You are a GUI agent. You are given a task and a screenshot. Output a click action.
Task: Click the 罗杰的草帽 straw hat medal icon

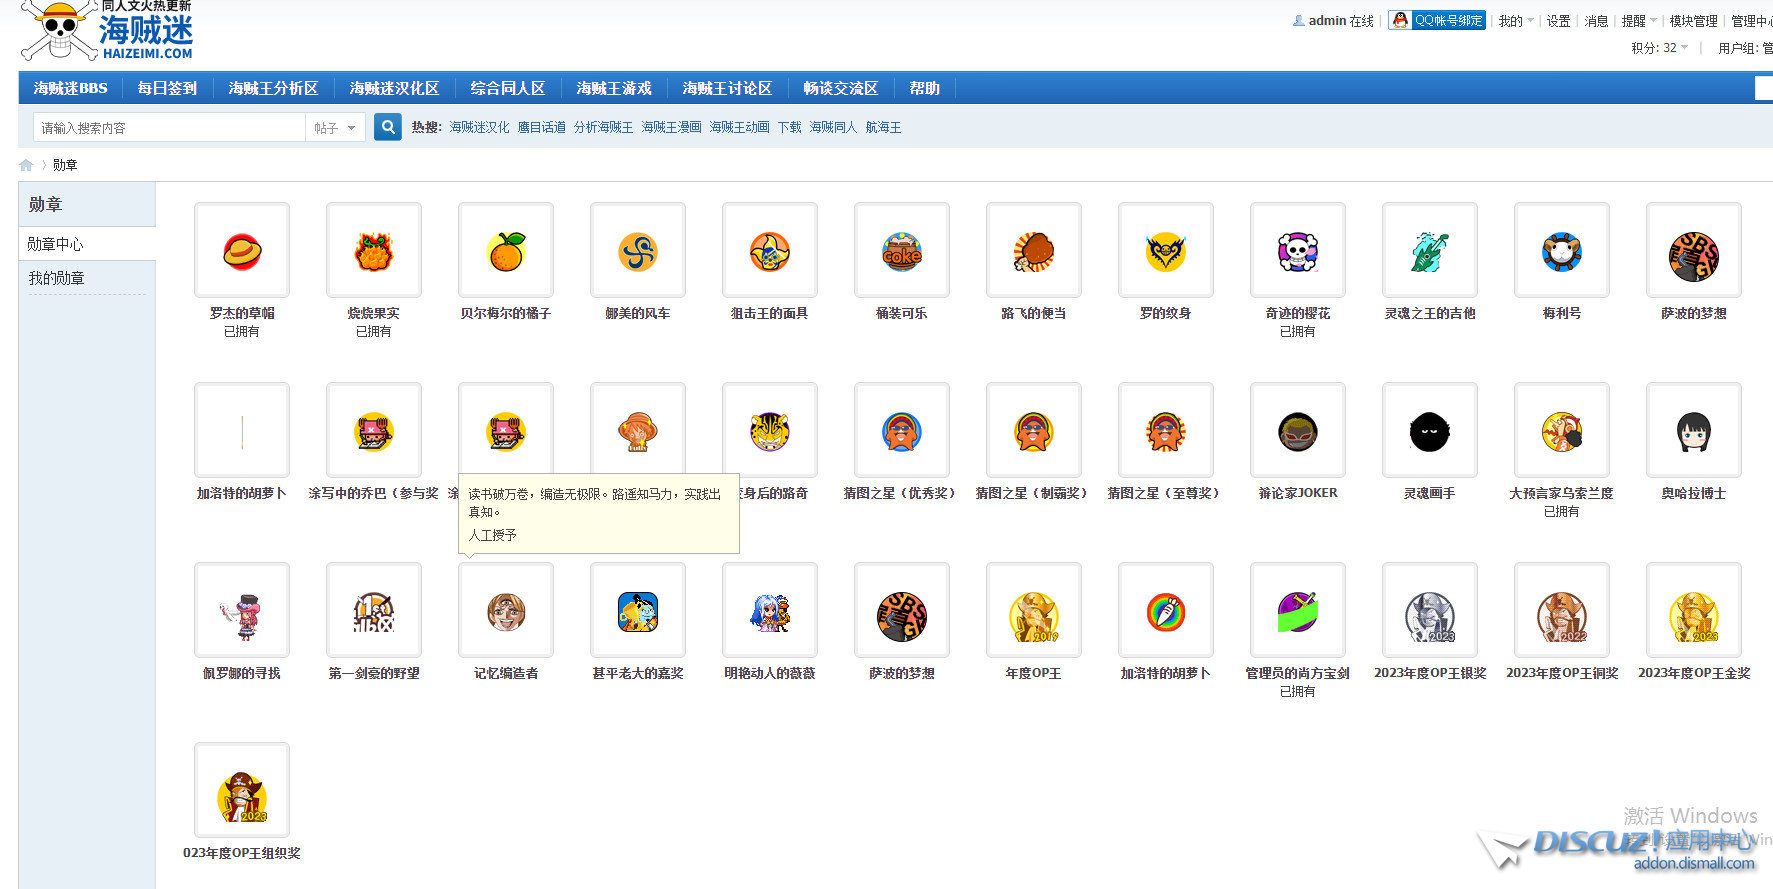point(242,251)
